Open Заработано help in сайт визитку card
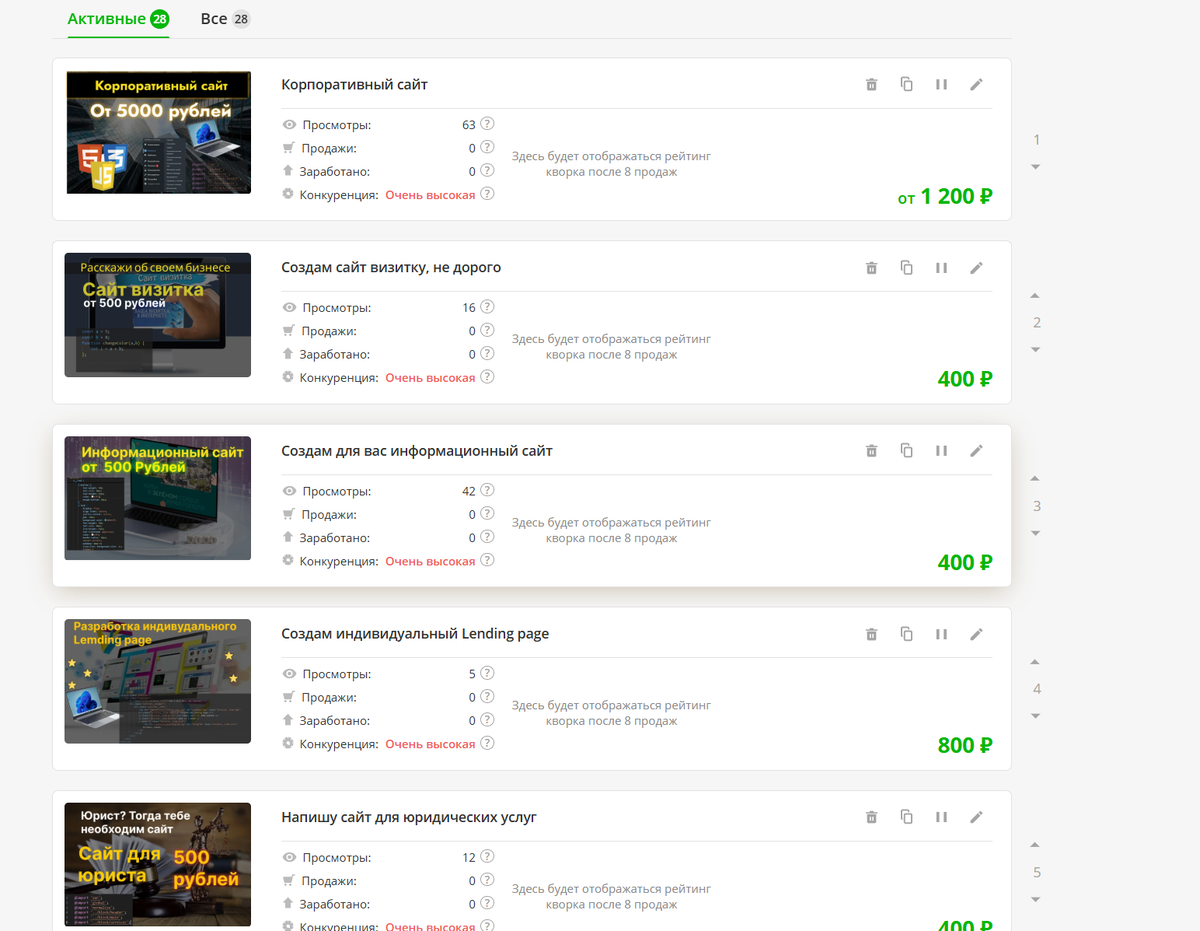The height and width of the screenshot is (931, 1200). [x=487, y=353]
